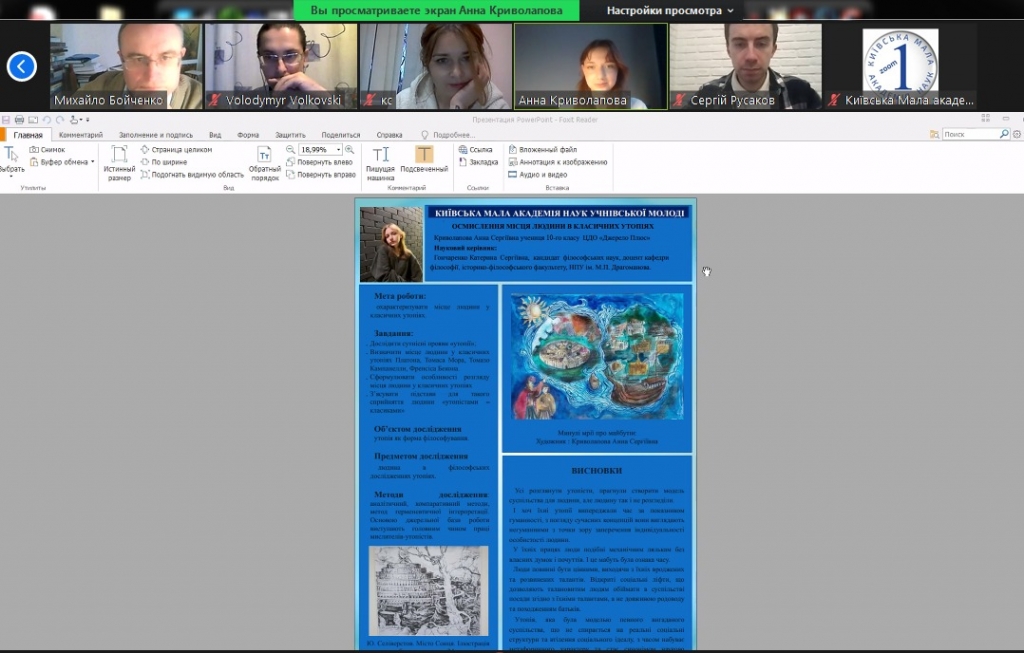Click the colorful utopia painting in poster
This screenshot has height=653, width=1024.
coord(598,357)
